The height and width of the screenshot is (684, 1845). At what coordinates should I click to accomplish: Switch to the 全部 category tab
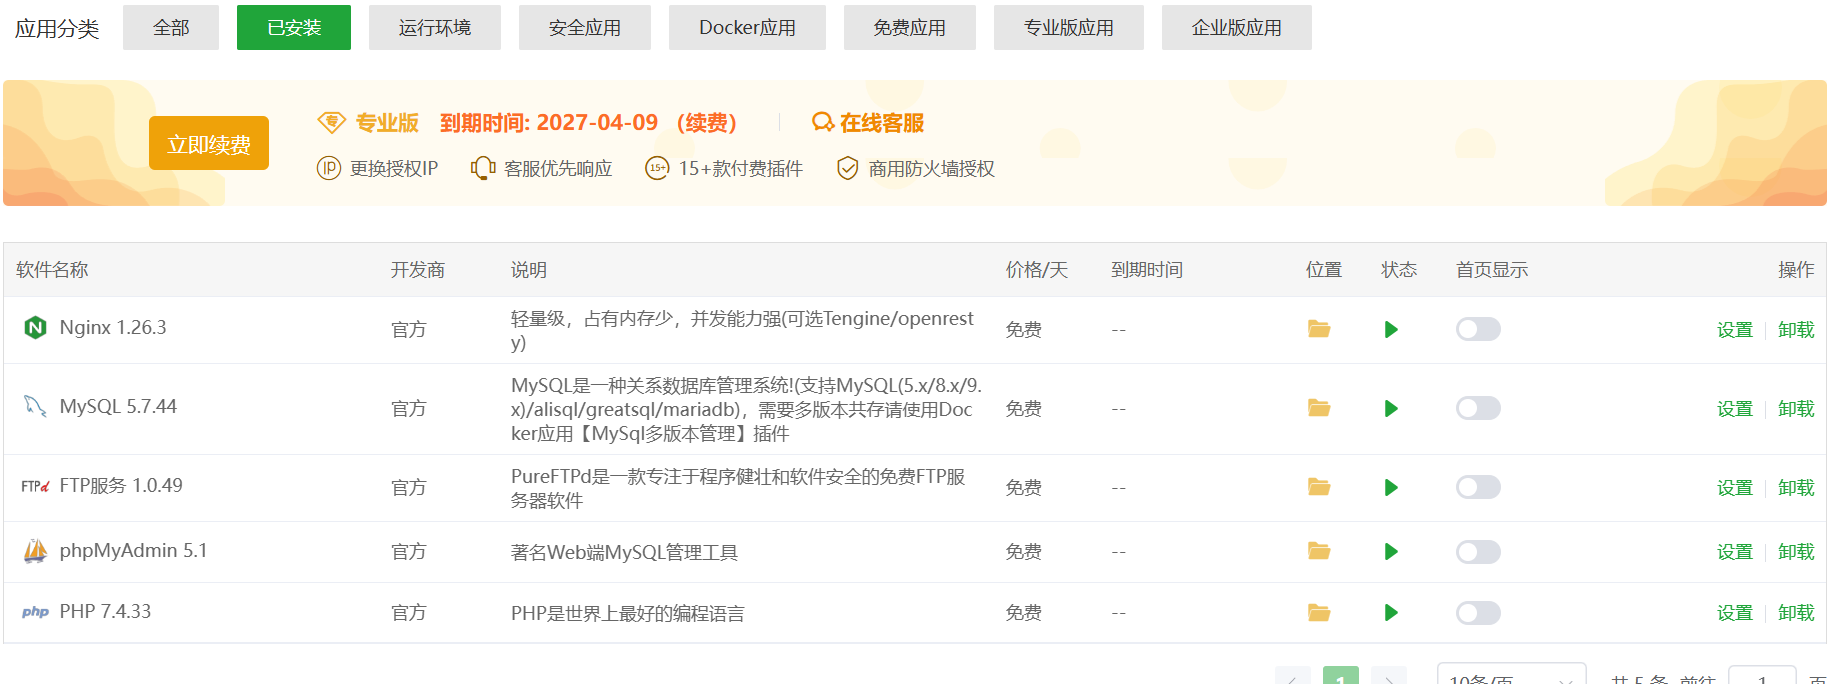[x=171, y=27]
